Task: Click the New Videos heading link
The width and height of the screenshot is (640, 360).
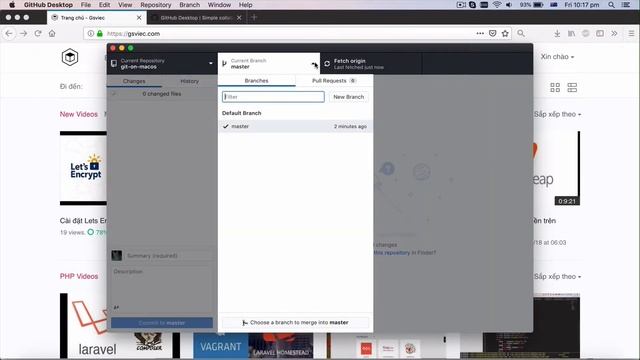Action: click(x=79, y=114)
